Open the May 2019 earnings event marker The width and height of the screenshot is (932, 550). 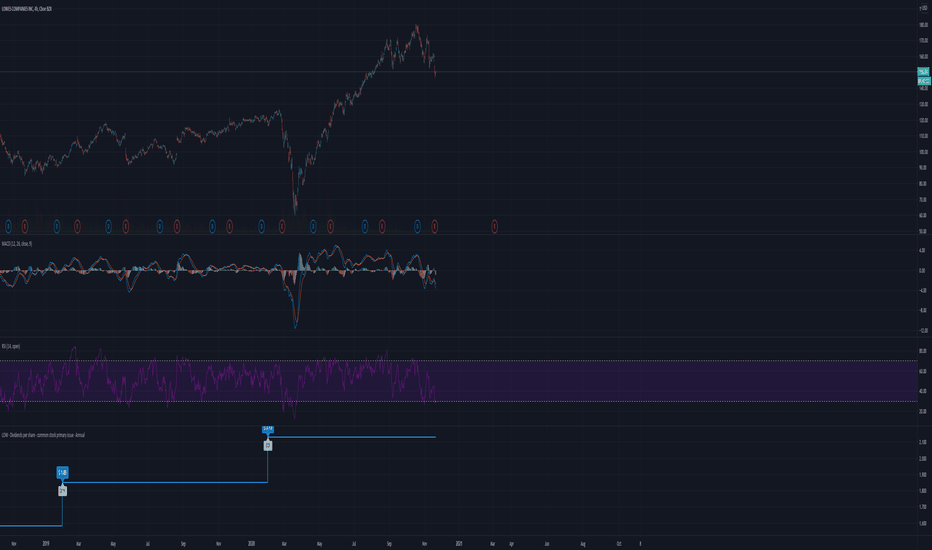coord(125,226)
